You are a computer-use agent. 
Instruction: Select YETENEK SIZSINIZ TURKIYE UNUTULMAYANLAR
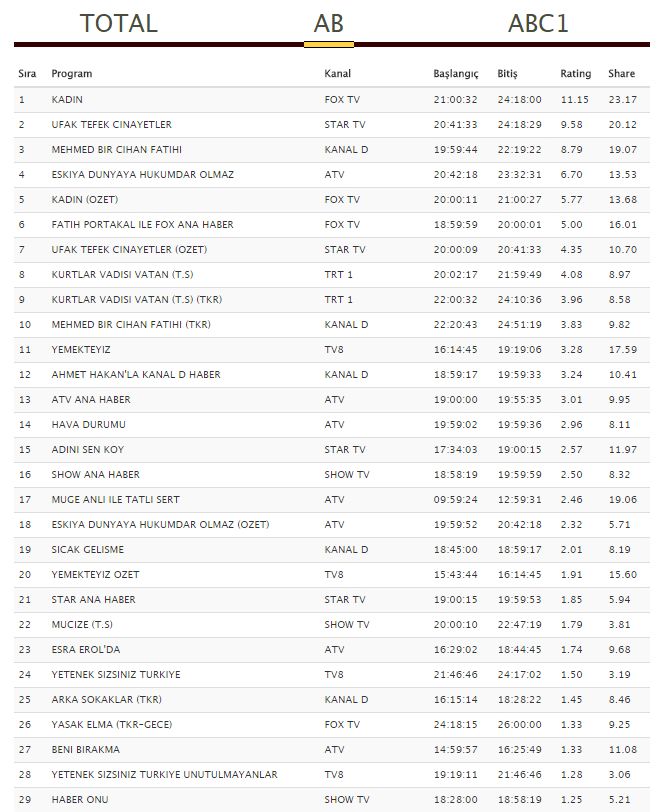pyautogui.click(x=164, y=775)
